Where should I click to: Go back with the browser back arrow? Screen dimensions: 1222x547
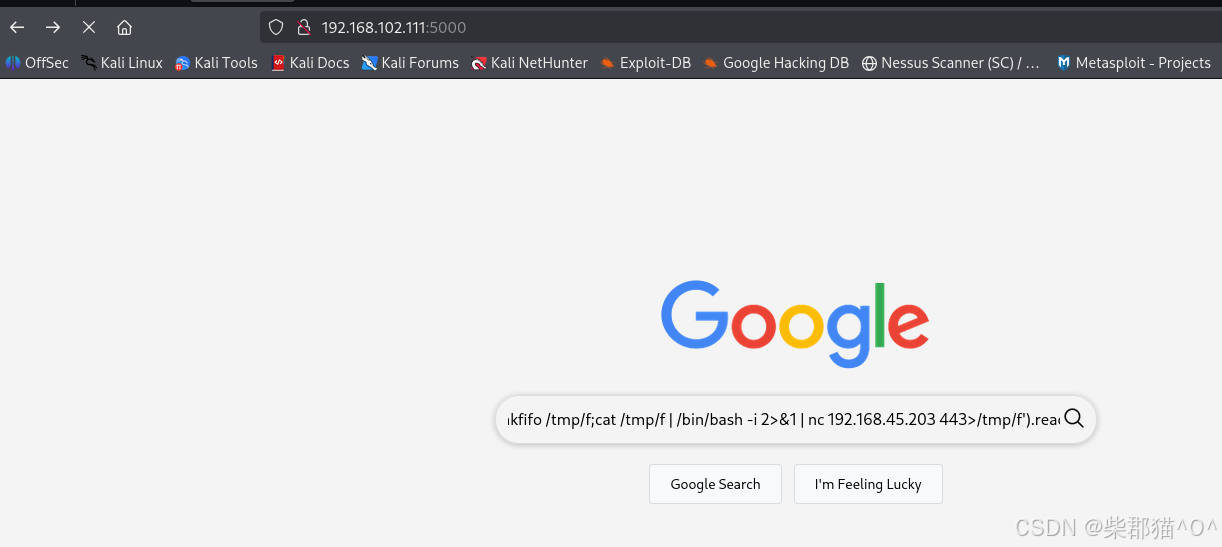click(x=17, y=27)
